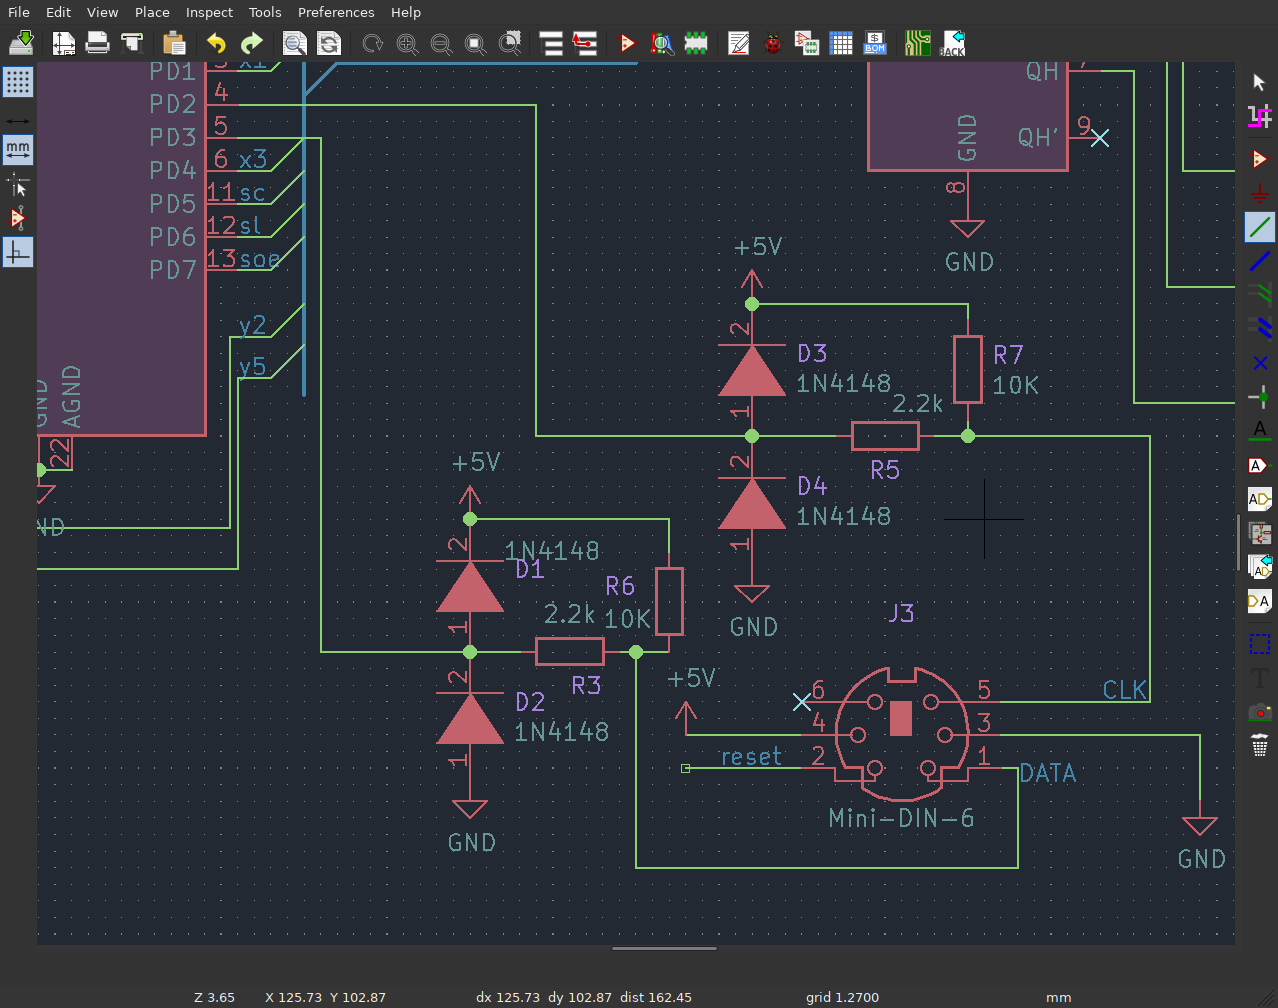Click the Delete trash tool

[x=1259, y=745]
